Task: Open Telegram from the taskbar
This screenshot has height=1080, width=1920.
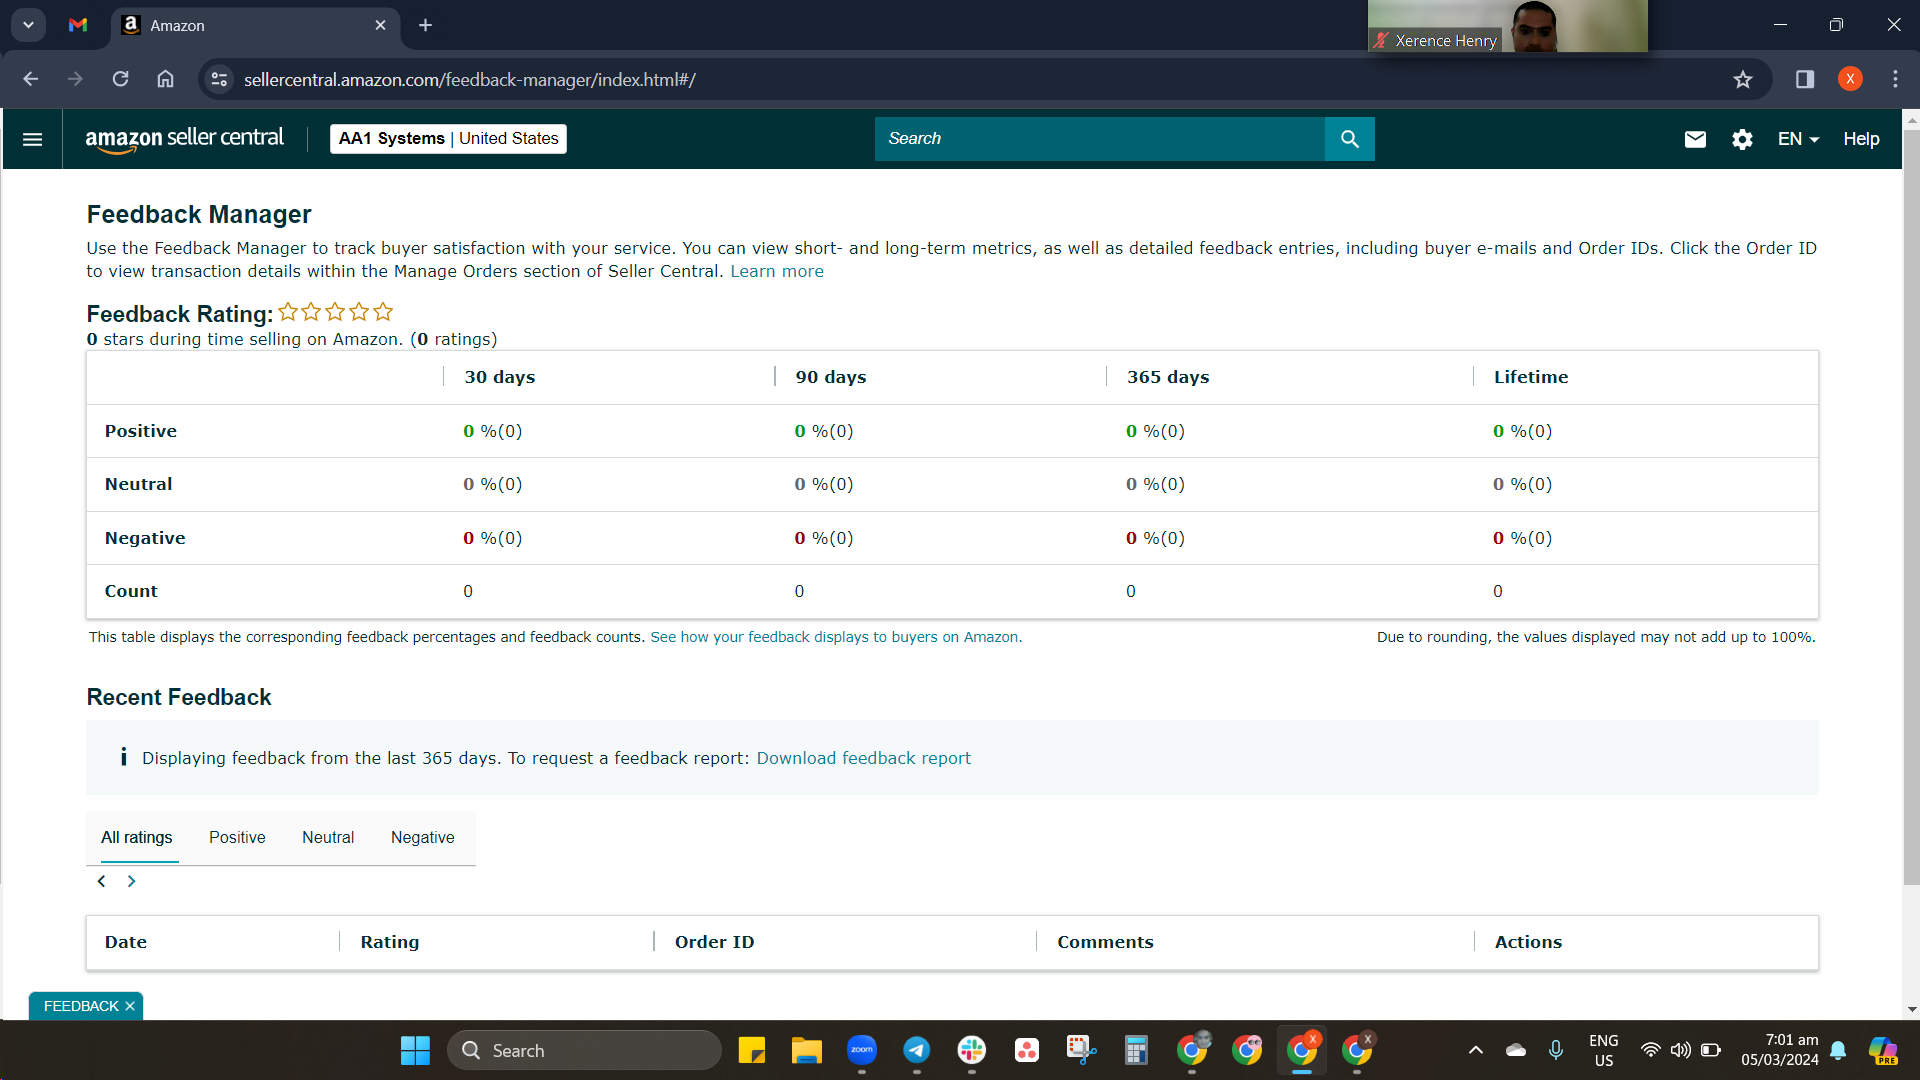Action: [916, 1050]
